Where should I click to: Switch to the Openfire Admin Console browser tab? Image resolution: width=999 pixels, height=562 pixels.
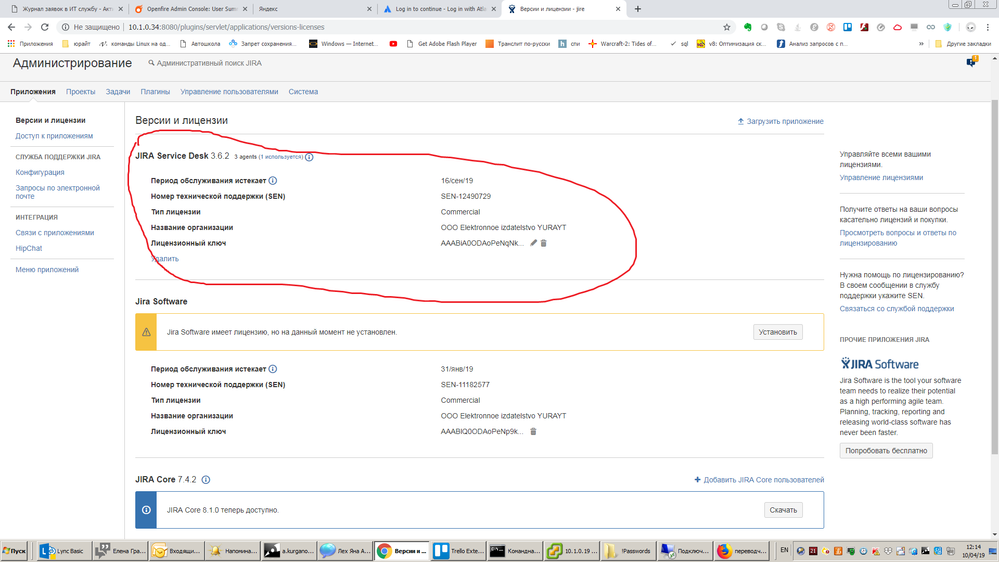click(x=189, y=9)
